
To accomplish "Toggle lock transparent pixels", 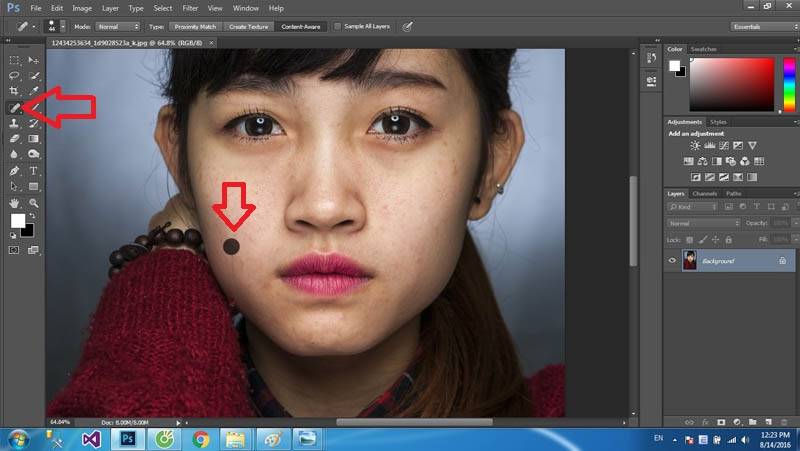I will (x=690, y=239).
